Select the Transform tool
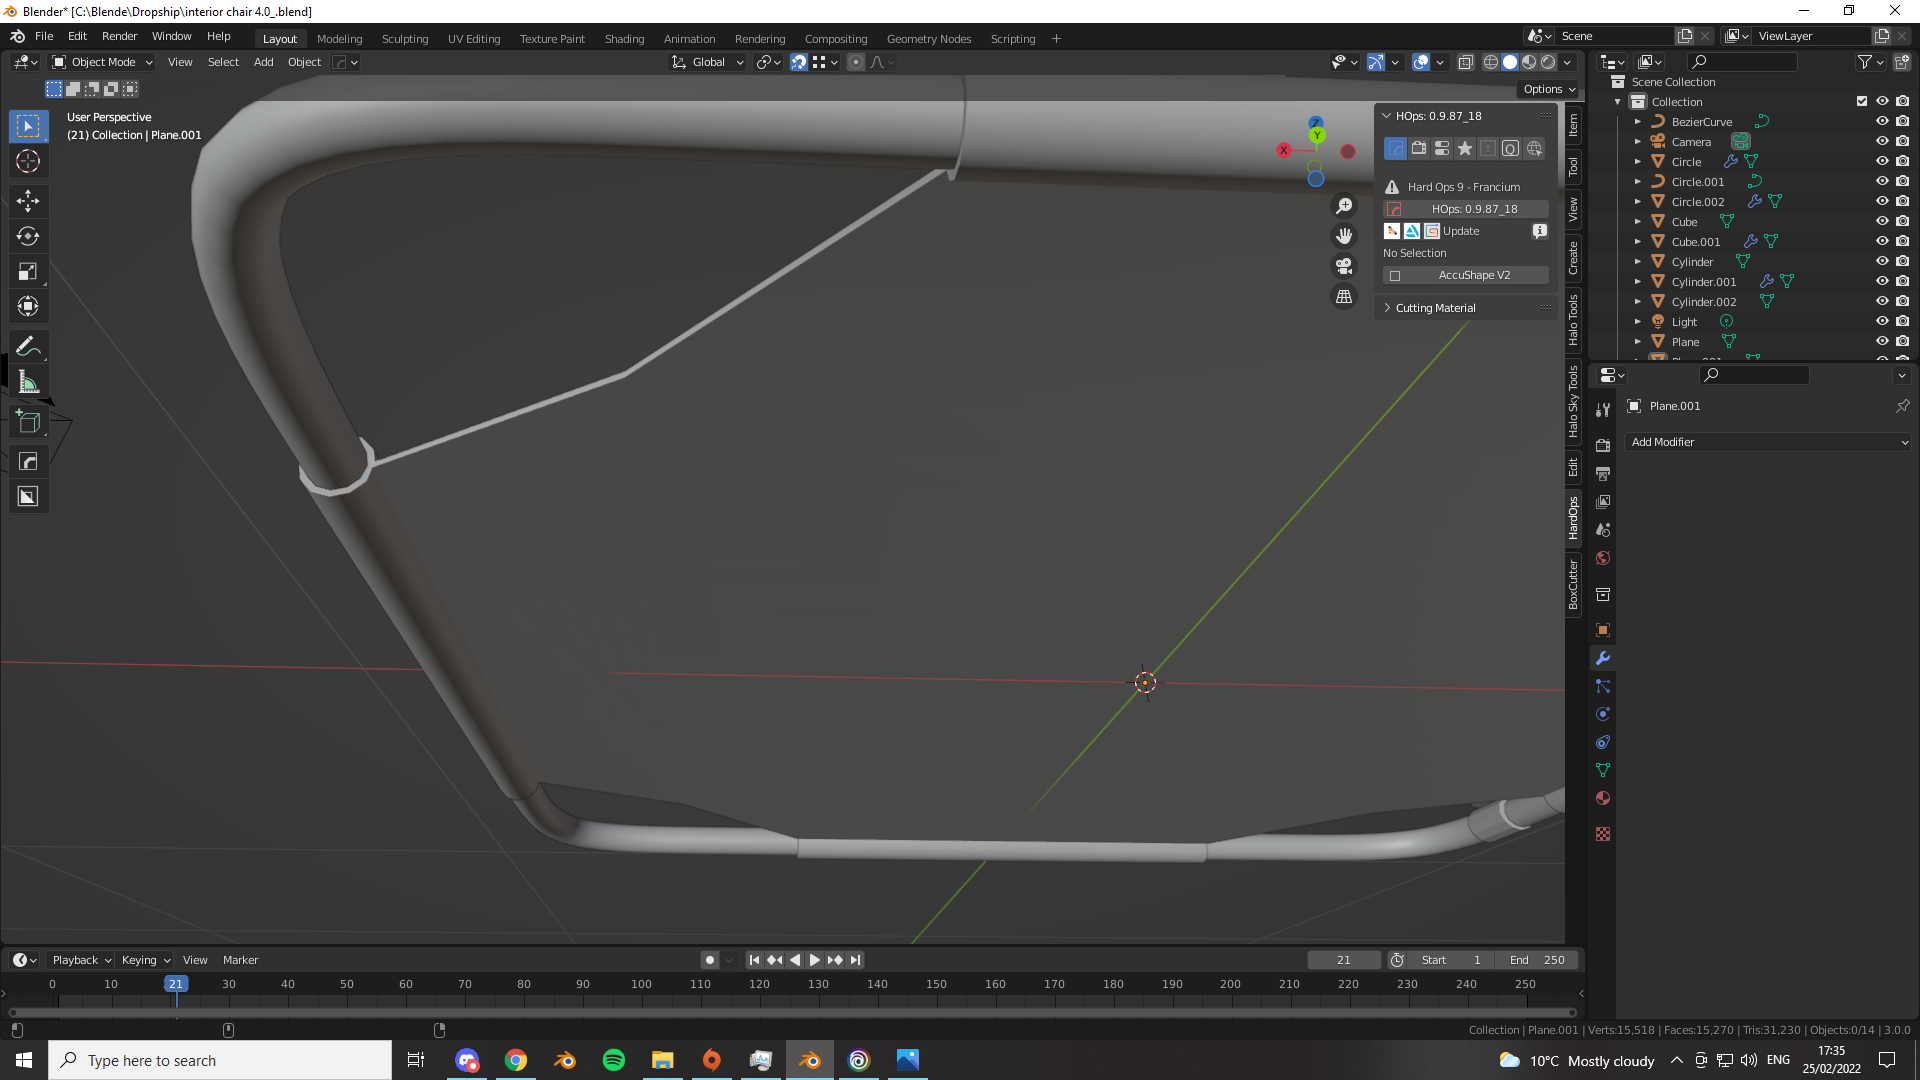This screenshot has width=1920, height=1080. coord(28,306)
